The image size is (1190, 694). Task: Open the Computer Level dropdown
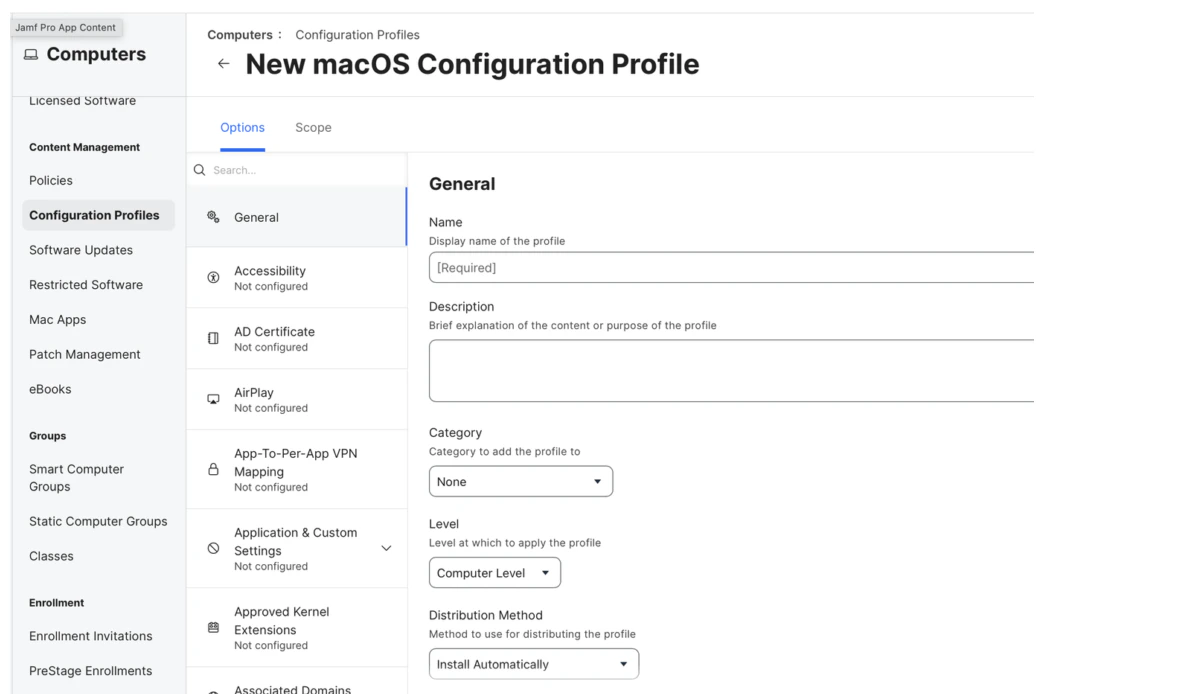point(494,573)
